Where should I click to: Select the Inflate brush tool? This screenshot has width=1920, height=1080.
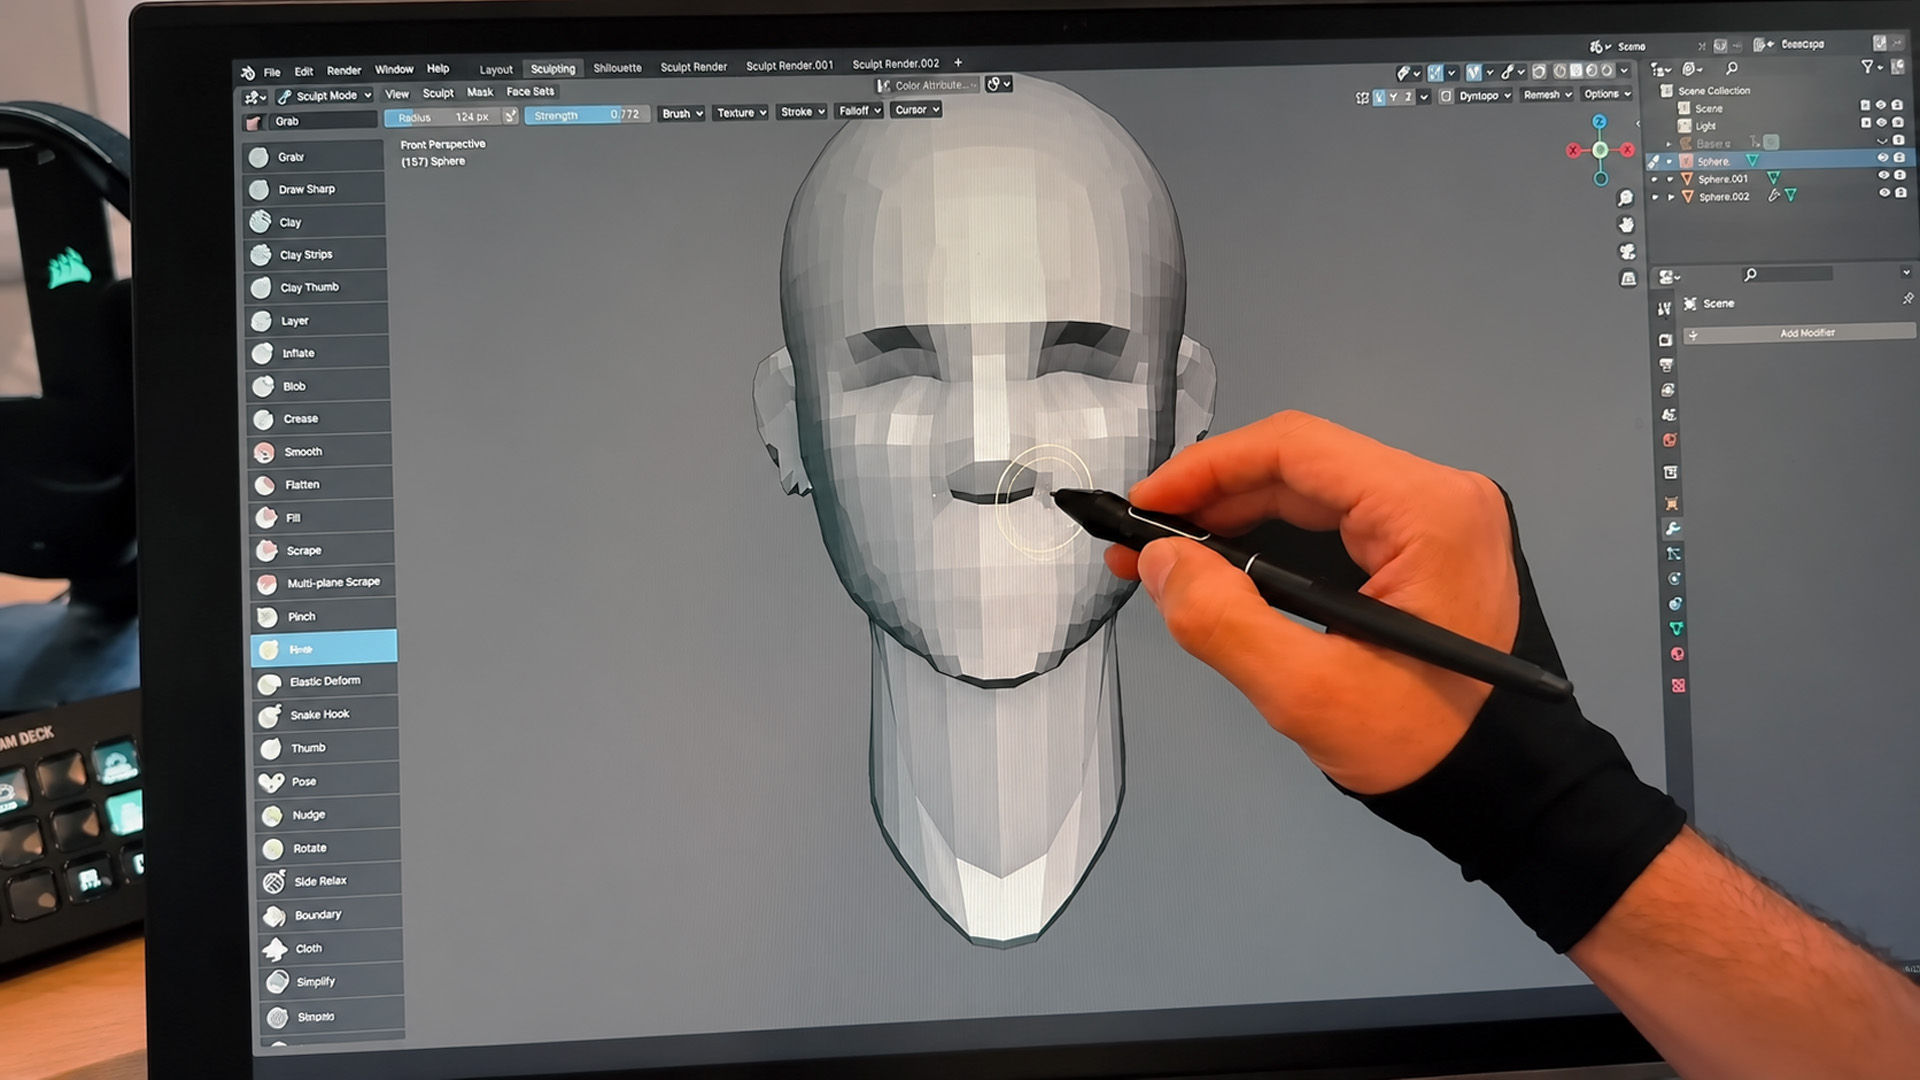tap(317, 353)
